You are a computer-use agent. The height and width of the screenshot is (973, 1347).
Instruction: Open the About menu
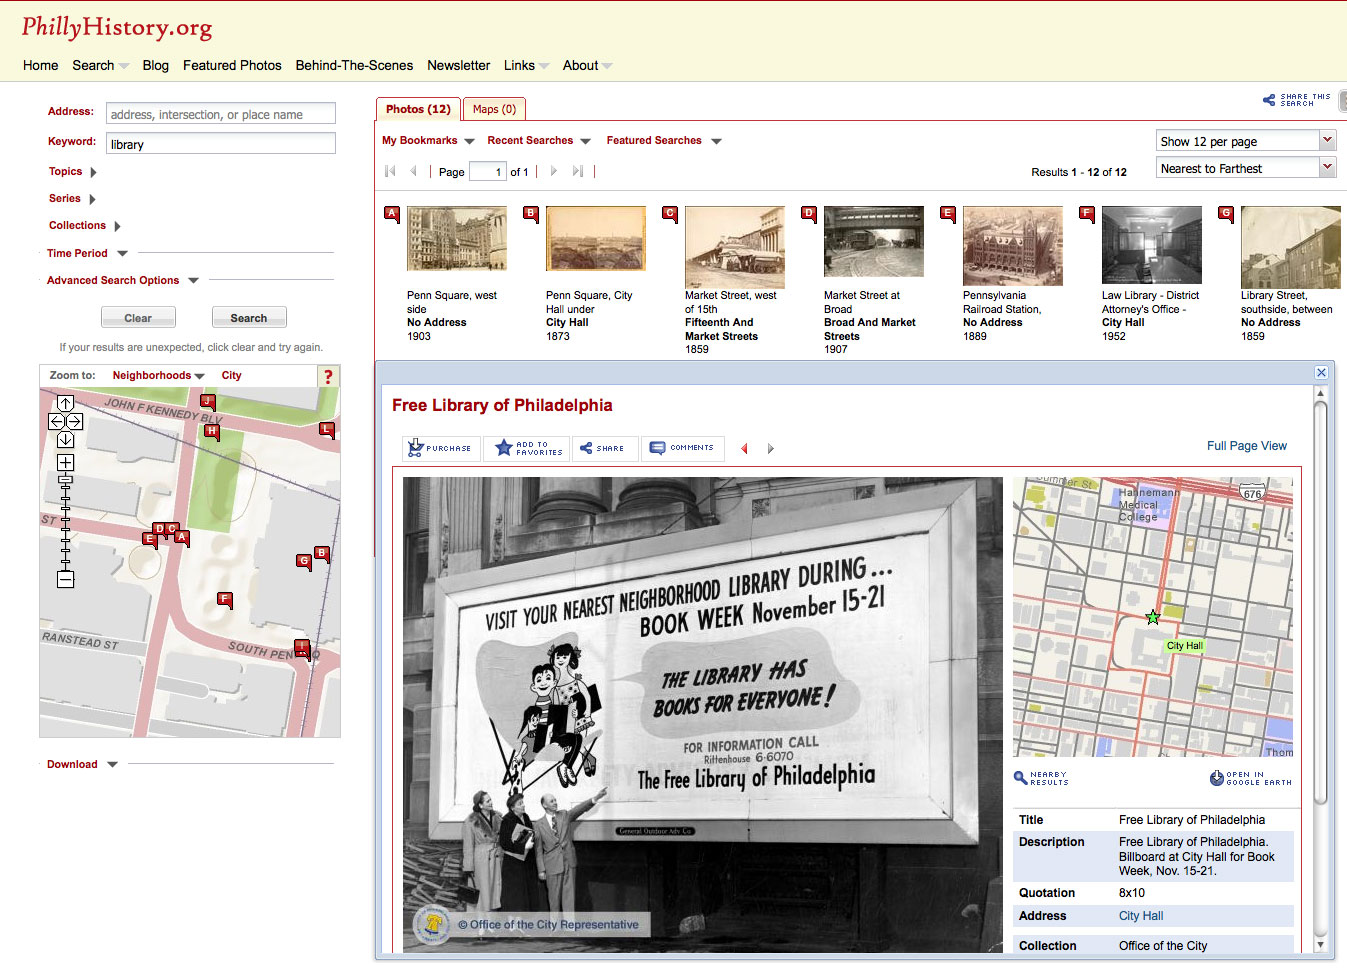click(x=587, y=65)
